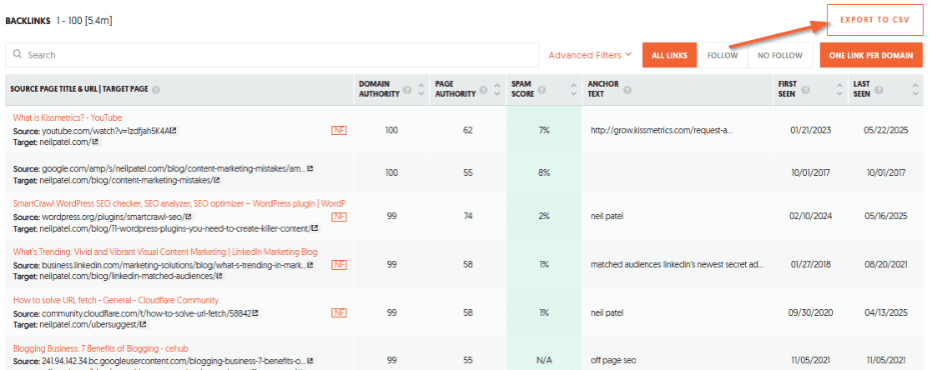Click into the backlinks Search field
936x370 pixels.
point(271,55)
